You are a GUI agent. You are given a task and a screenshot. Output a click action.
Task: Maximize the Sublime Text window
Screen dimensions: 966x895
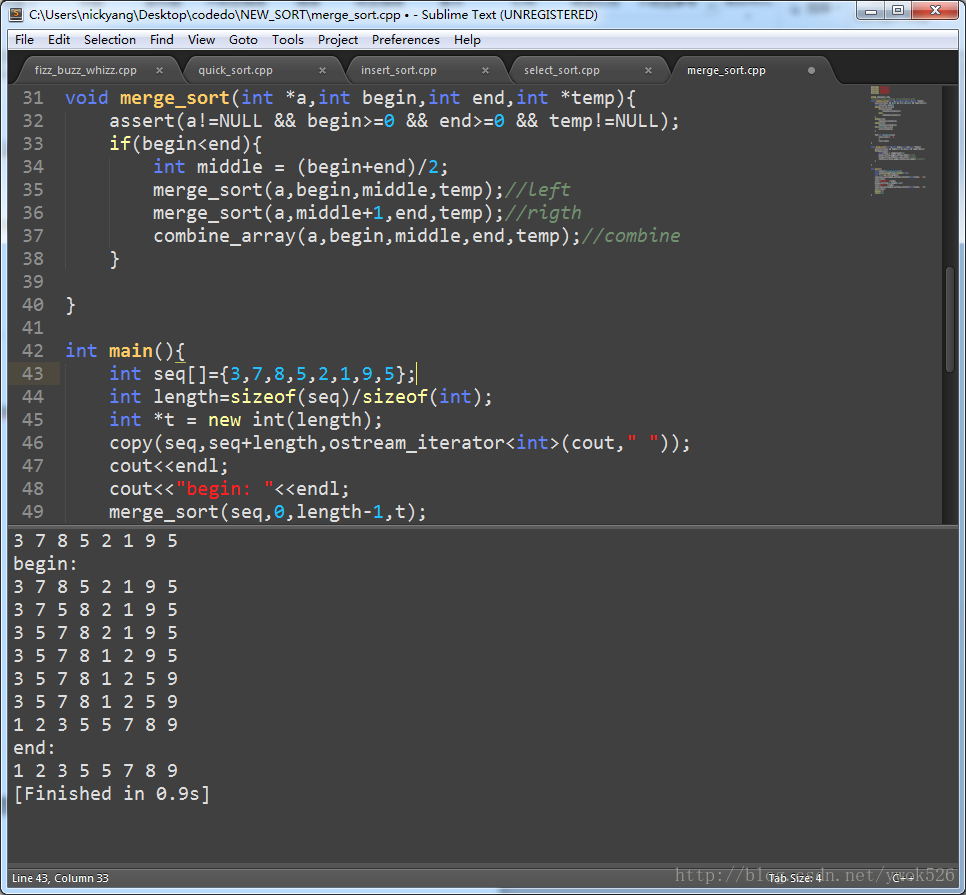point(898,11)
